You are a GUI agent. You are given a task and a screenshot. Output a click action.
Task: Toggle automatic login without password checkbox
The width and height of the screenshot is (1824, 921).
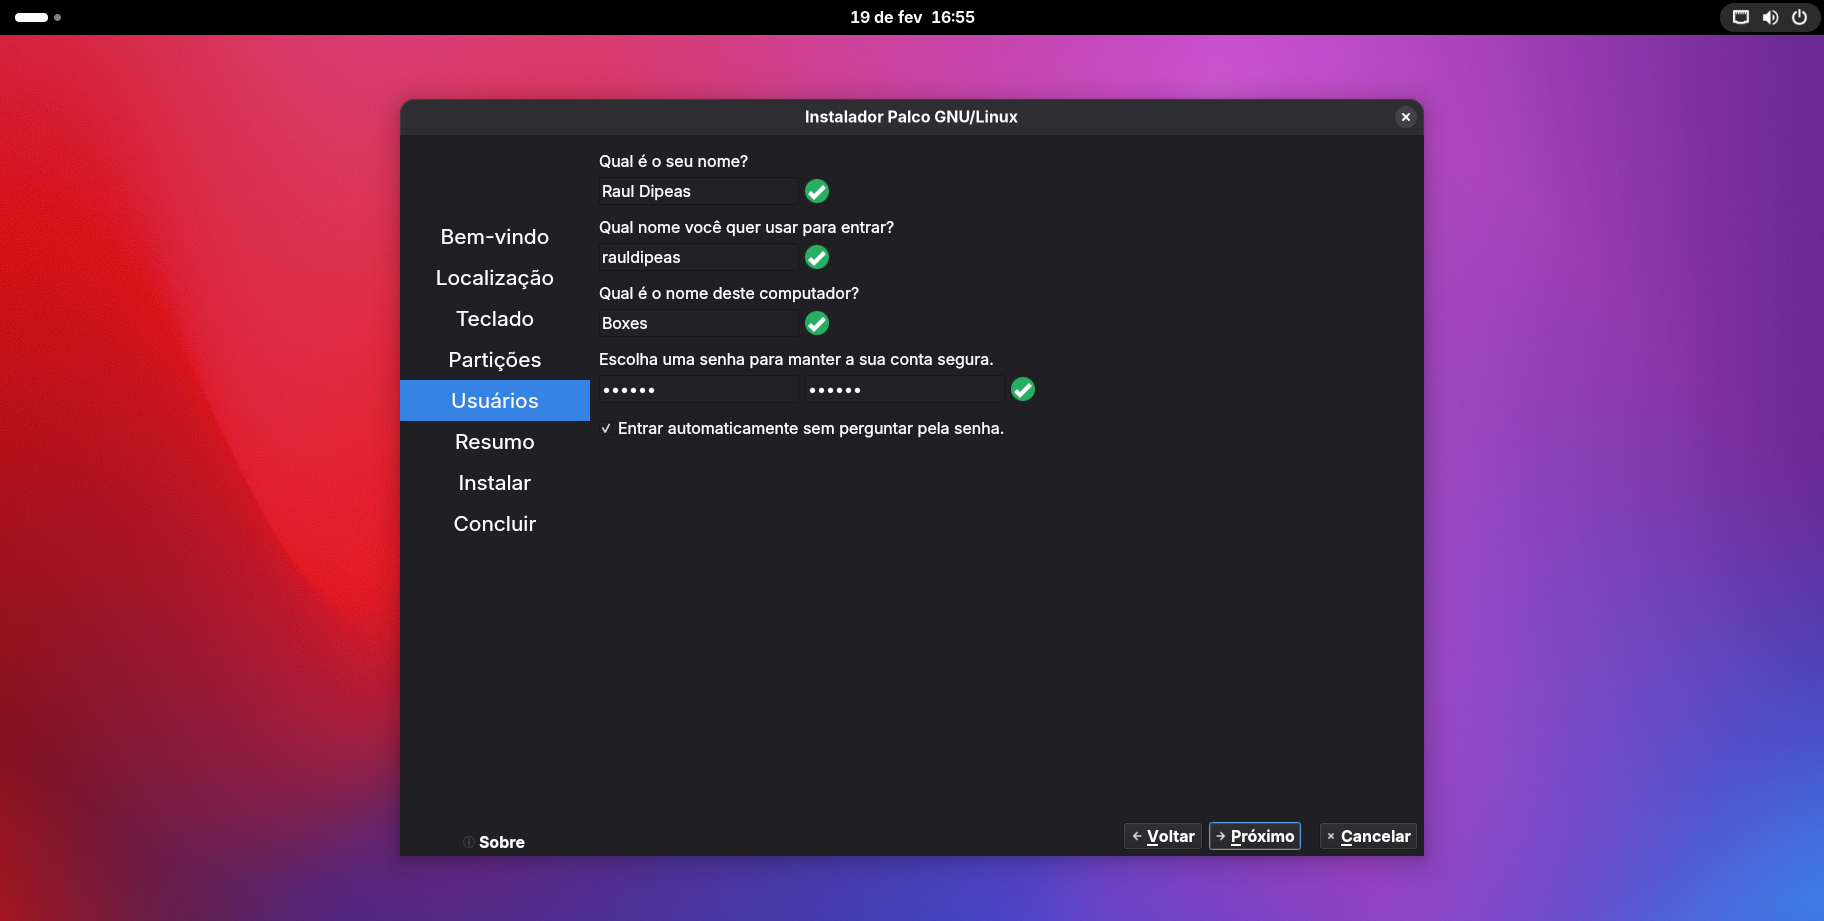pyautogui.click(x=606, y=429)
